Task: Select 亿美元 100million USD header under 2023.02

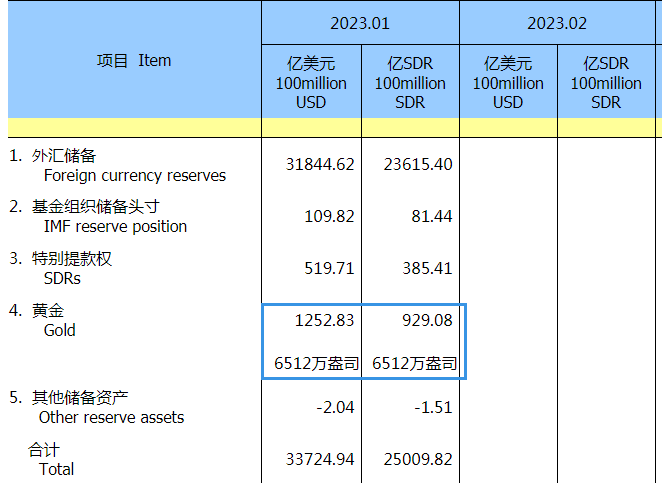Action: 508,82
